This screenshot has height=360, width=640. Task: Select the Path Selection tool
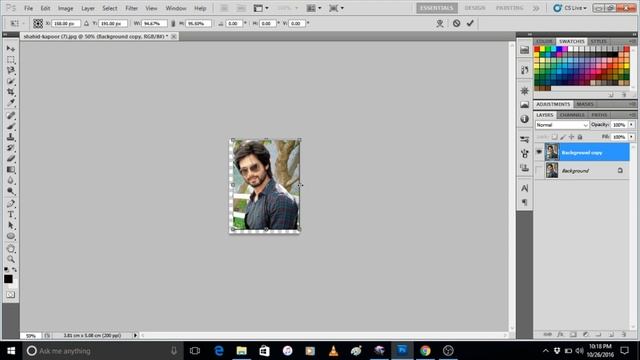pyautogui.click(x=11, y=225)
